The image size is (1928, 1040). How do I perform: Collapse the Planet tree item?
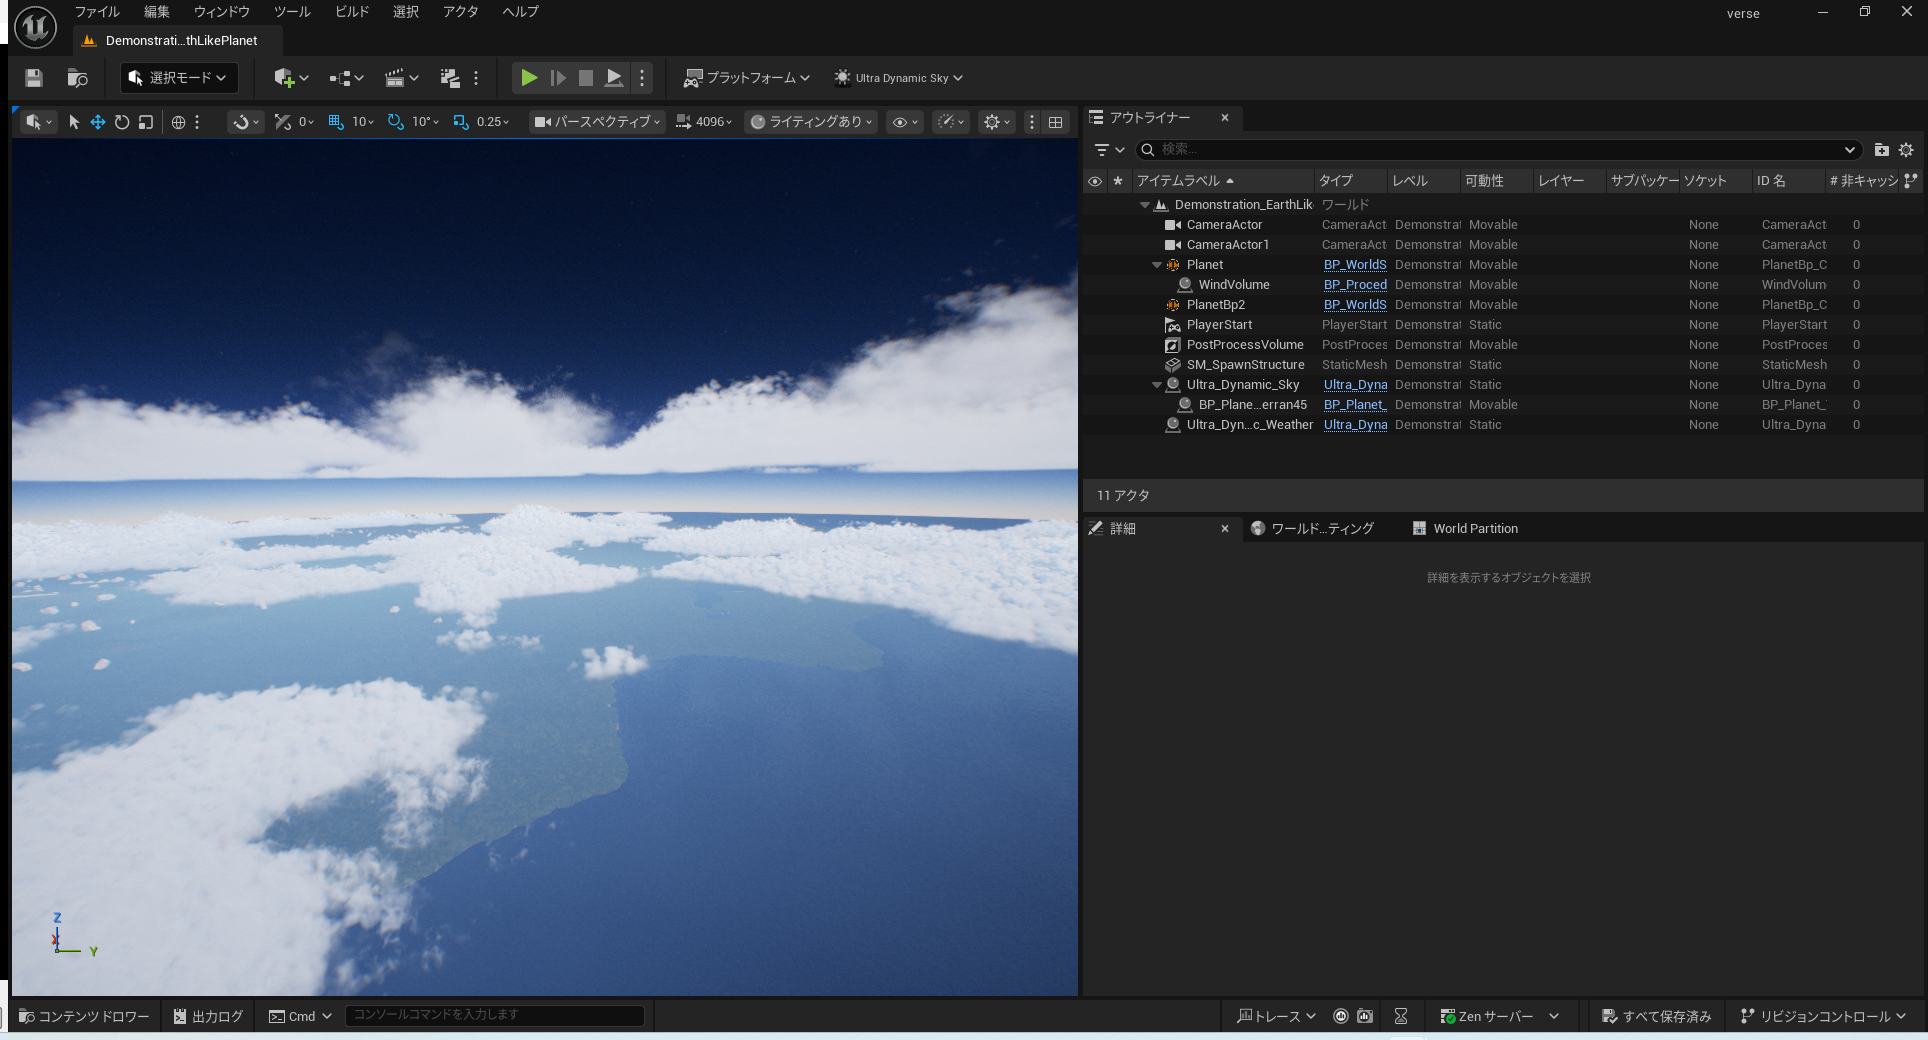click(x=1157, y=265)
